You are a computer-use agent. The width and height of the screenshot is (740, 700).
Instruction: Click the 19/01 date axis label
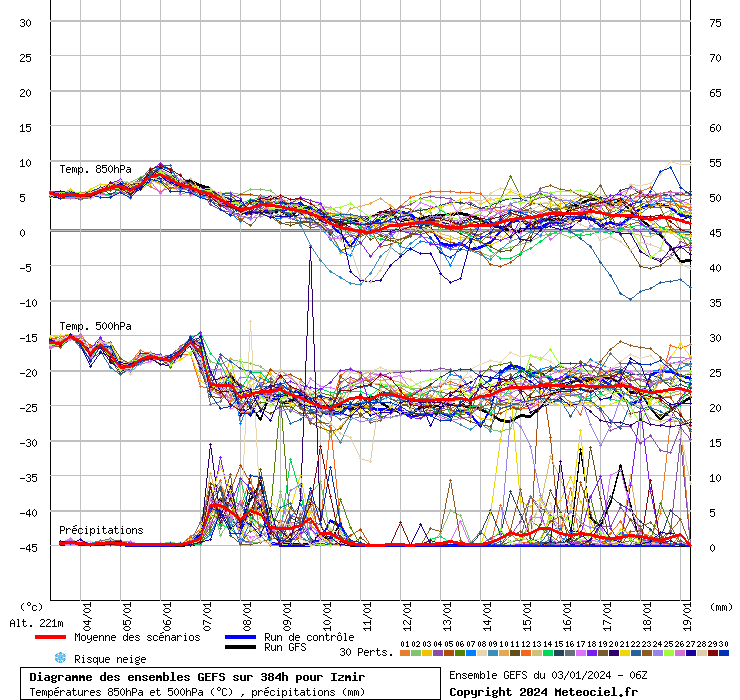click(688, 616)
